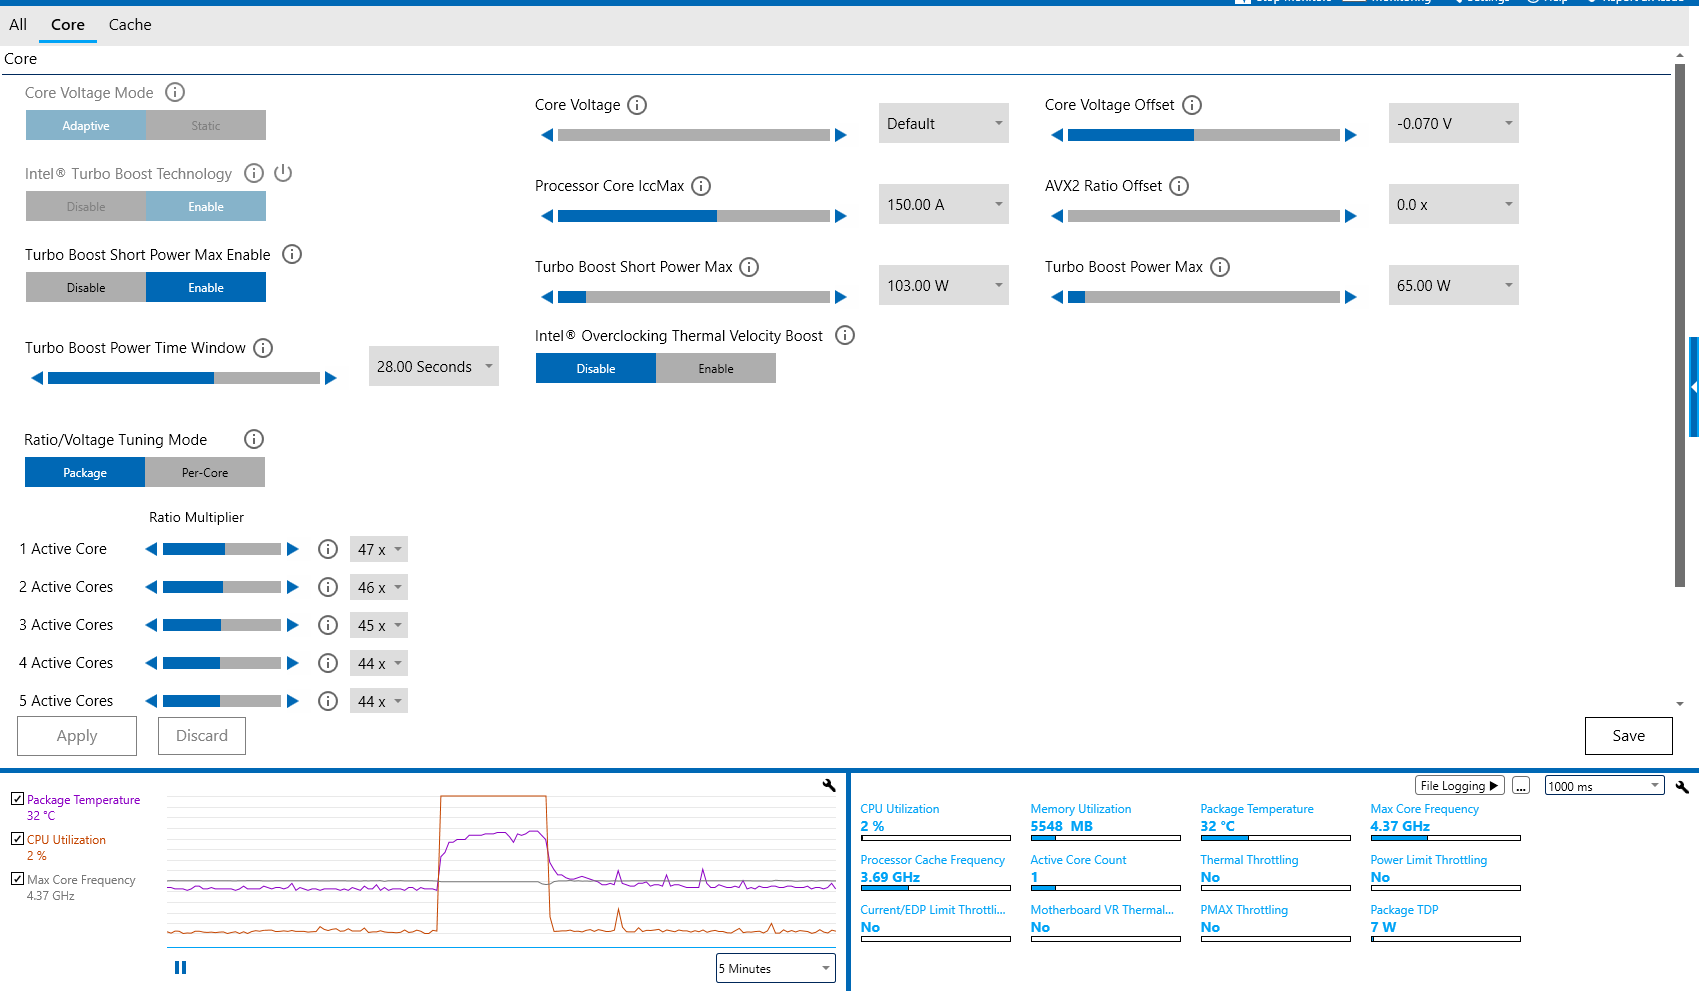Save the current profile settings
Viewport: 1699px width, 991px height.
click(1629, 736)
